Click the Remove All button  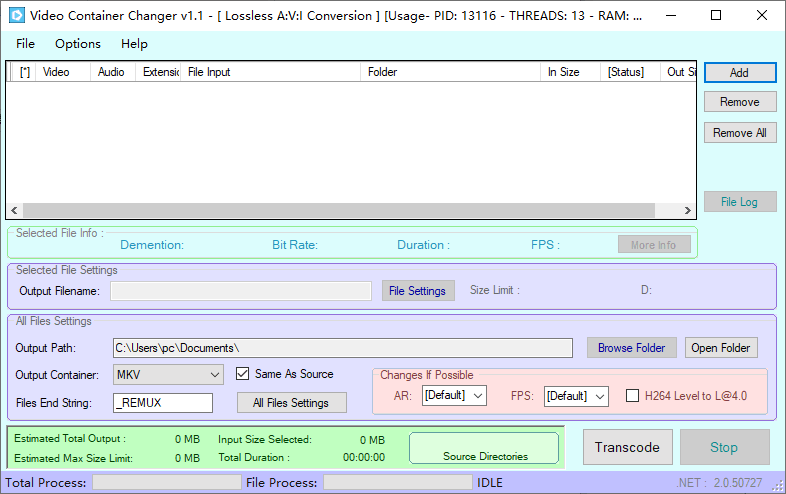[x=740, y=133]
